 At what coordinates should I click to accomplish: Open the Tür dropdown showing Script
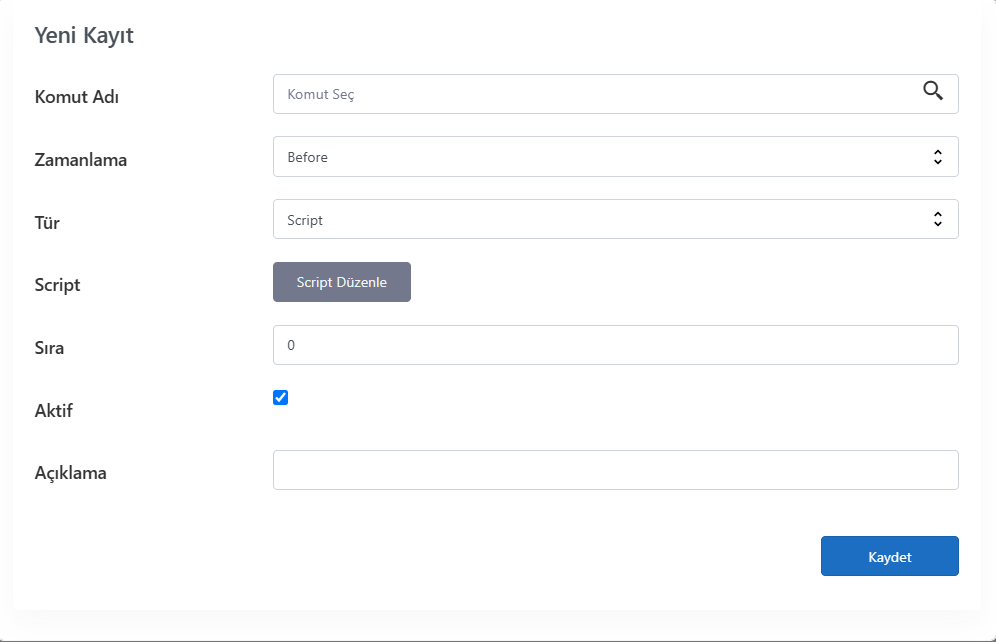click(x=616, y=220)
